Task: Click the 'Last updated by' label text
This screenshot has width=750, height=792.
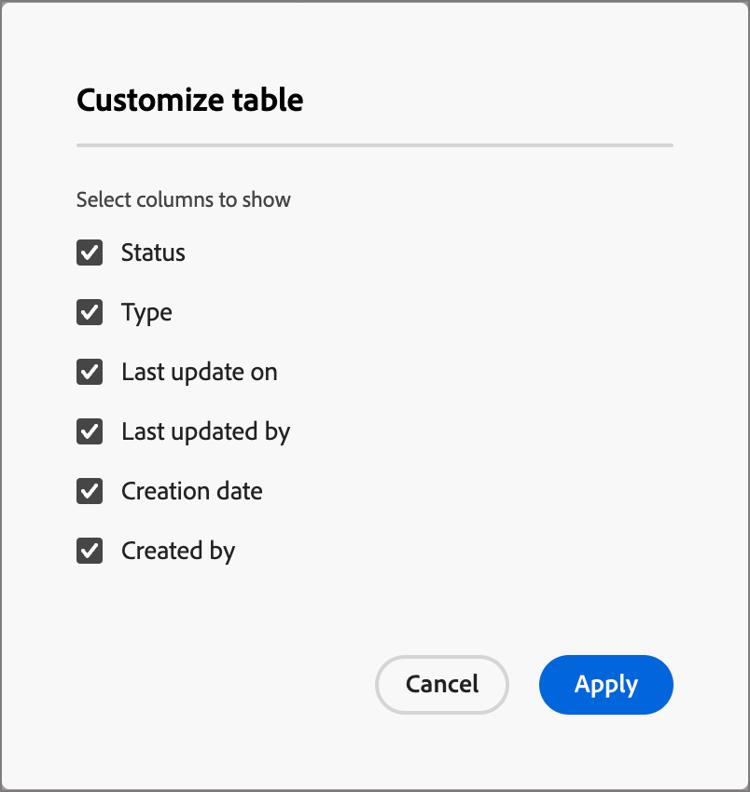Action: pos(205,432)
